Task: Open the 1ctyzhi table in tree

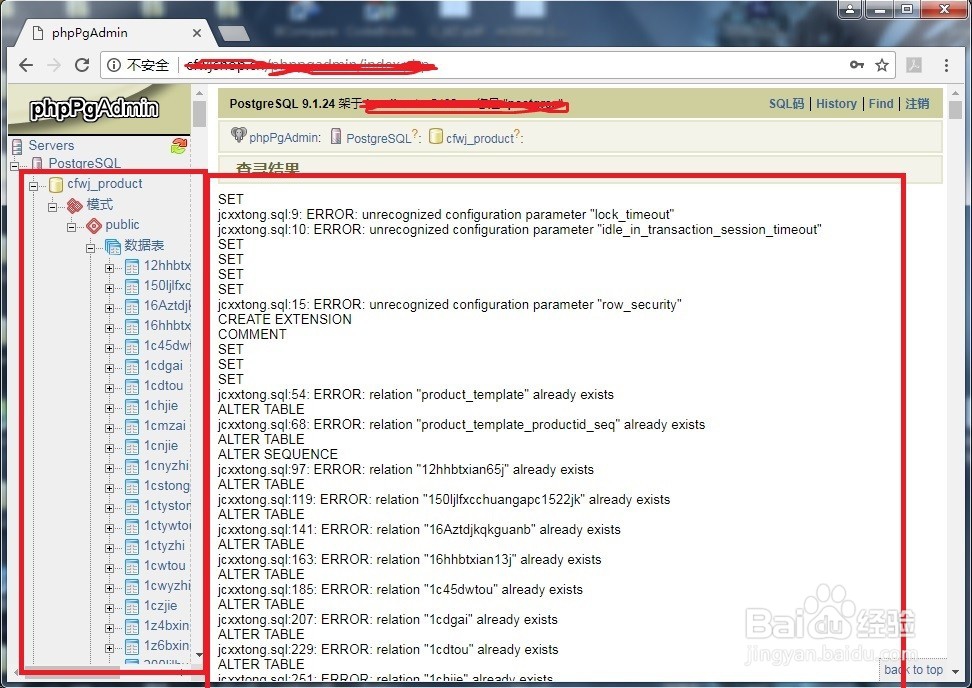Action: 164,545
